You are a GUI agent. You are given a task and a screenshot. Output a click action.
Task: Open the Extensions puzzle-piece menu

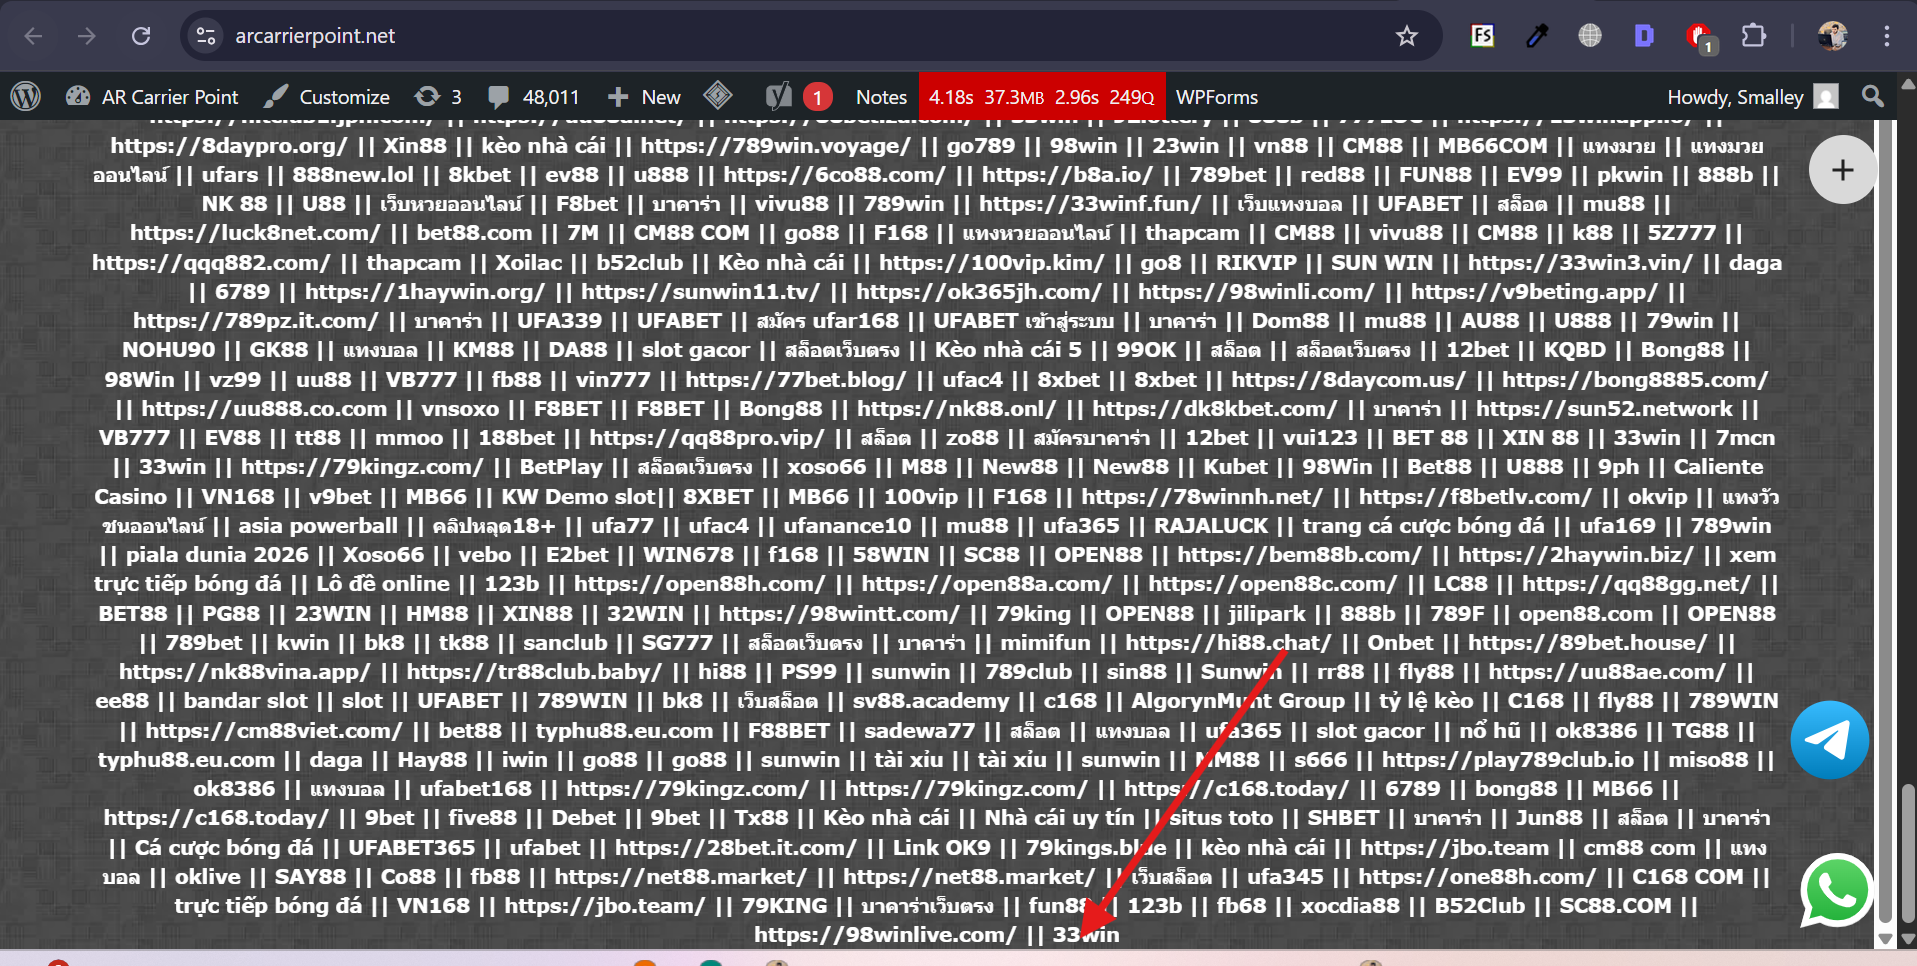click(x=1754, y=36)
